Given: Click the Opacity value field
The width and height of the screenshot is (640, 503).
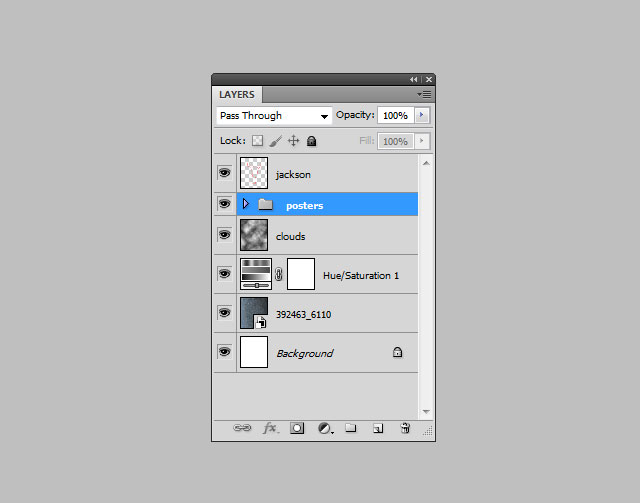Looking at the screenshot, I should pos(396,116).
